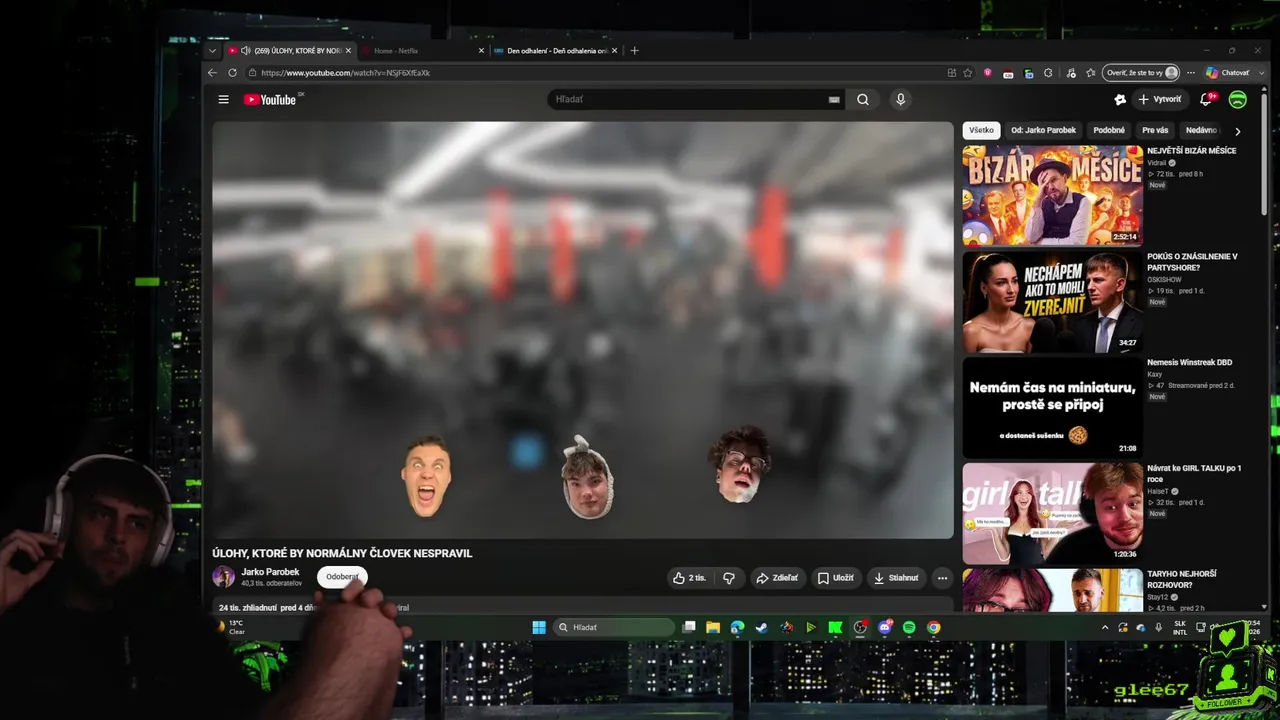The height and width of the screenshot is (720, 1280).
Task: Open YouTube notifications bell
Action: click(1206, 100)
